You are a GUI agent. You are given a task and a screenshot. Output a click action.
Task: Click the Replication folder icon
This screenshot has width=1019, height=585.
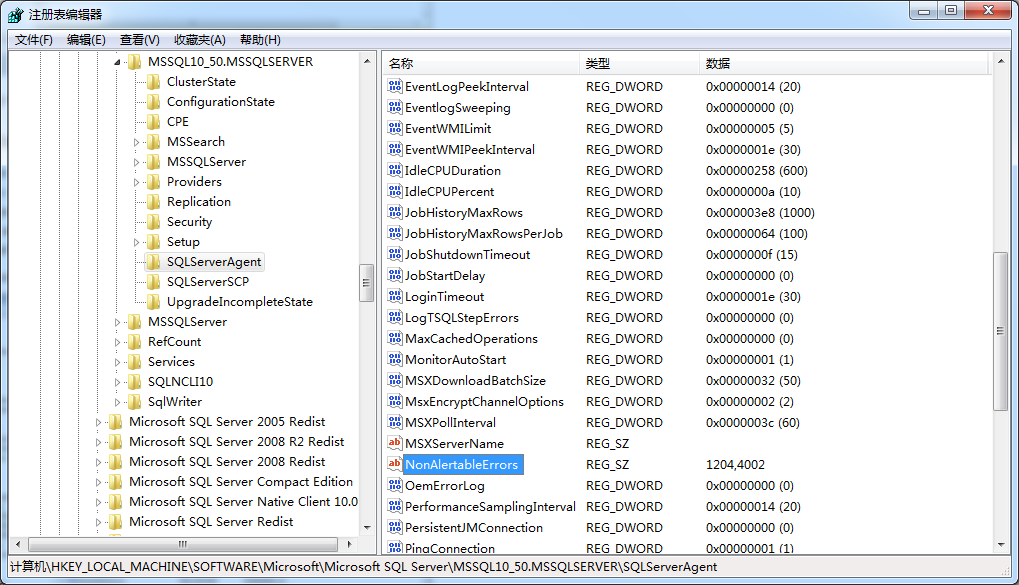coord(153,202)
